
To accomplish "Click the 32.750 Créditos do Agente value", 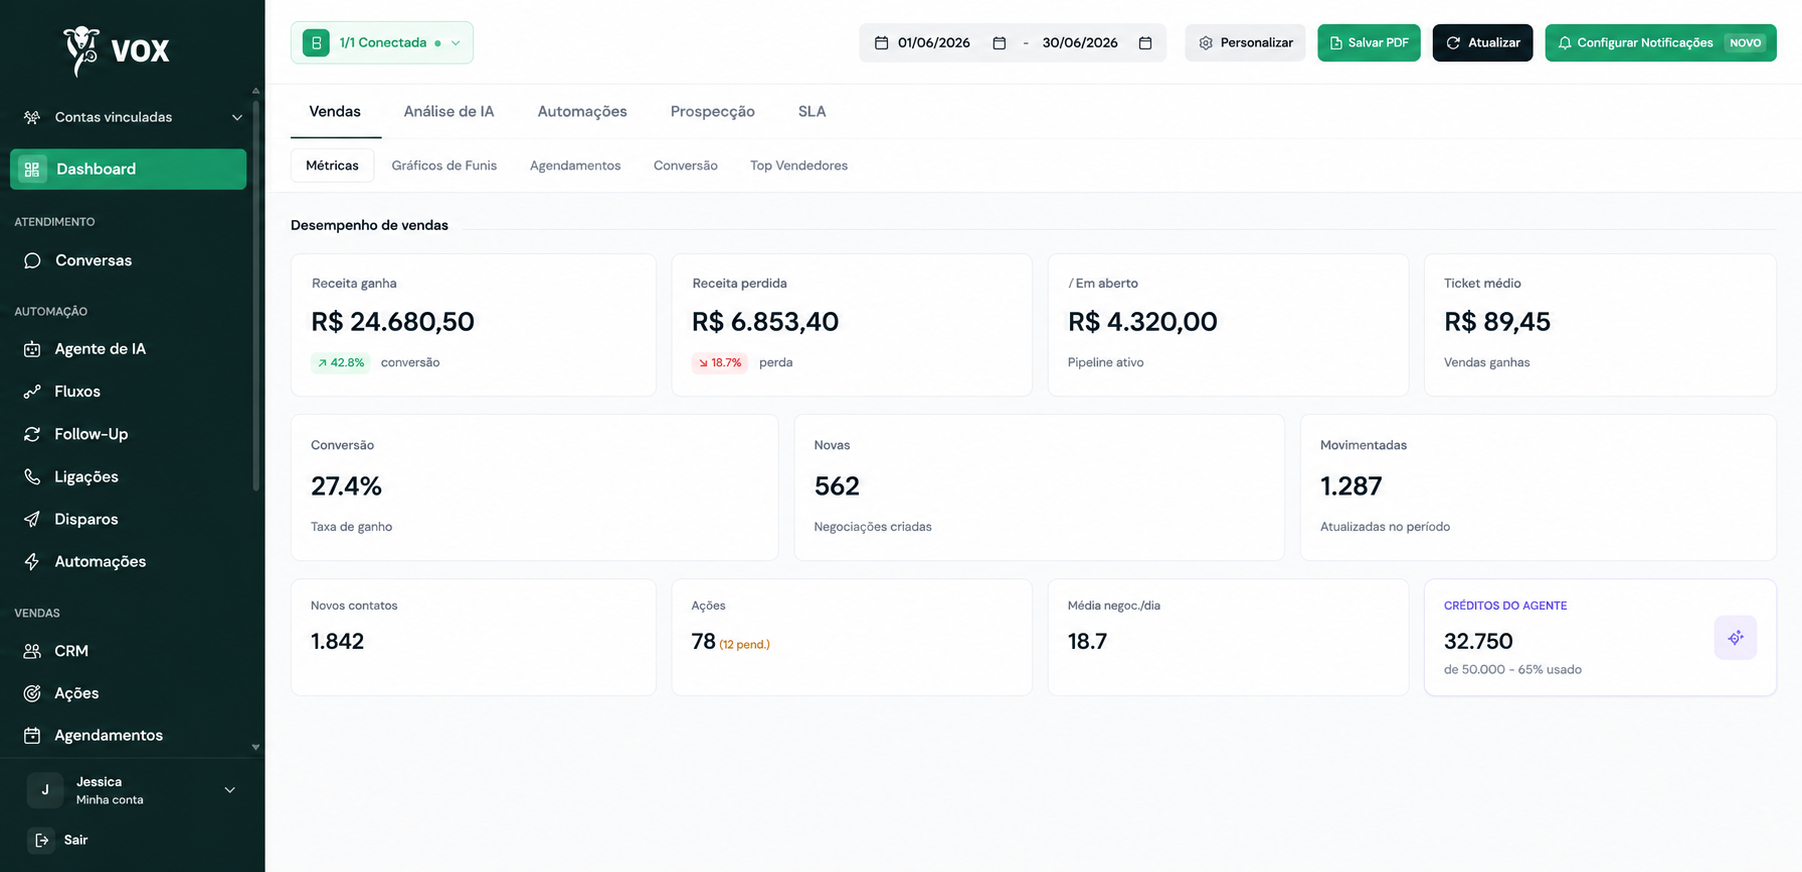I will [x=1478, y=642].
